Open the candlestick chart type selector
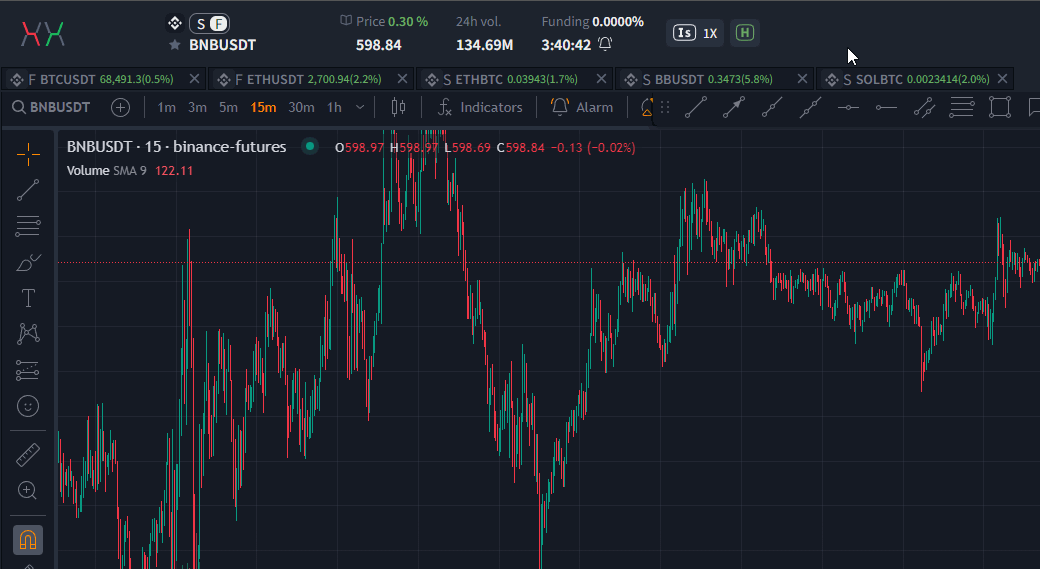Screen dimensions: 1040x569 click(398, 107)
